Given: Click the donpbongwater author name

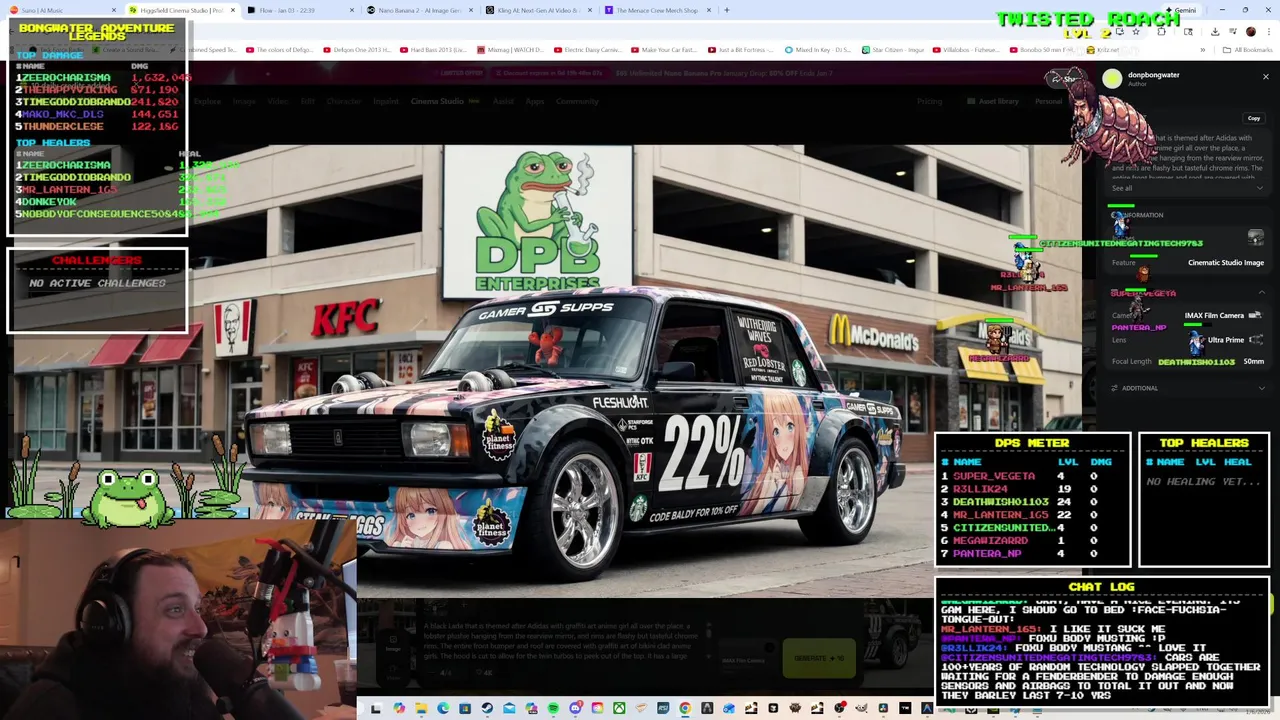Looking at the screenshot, I should [x=1153, y=75].
